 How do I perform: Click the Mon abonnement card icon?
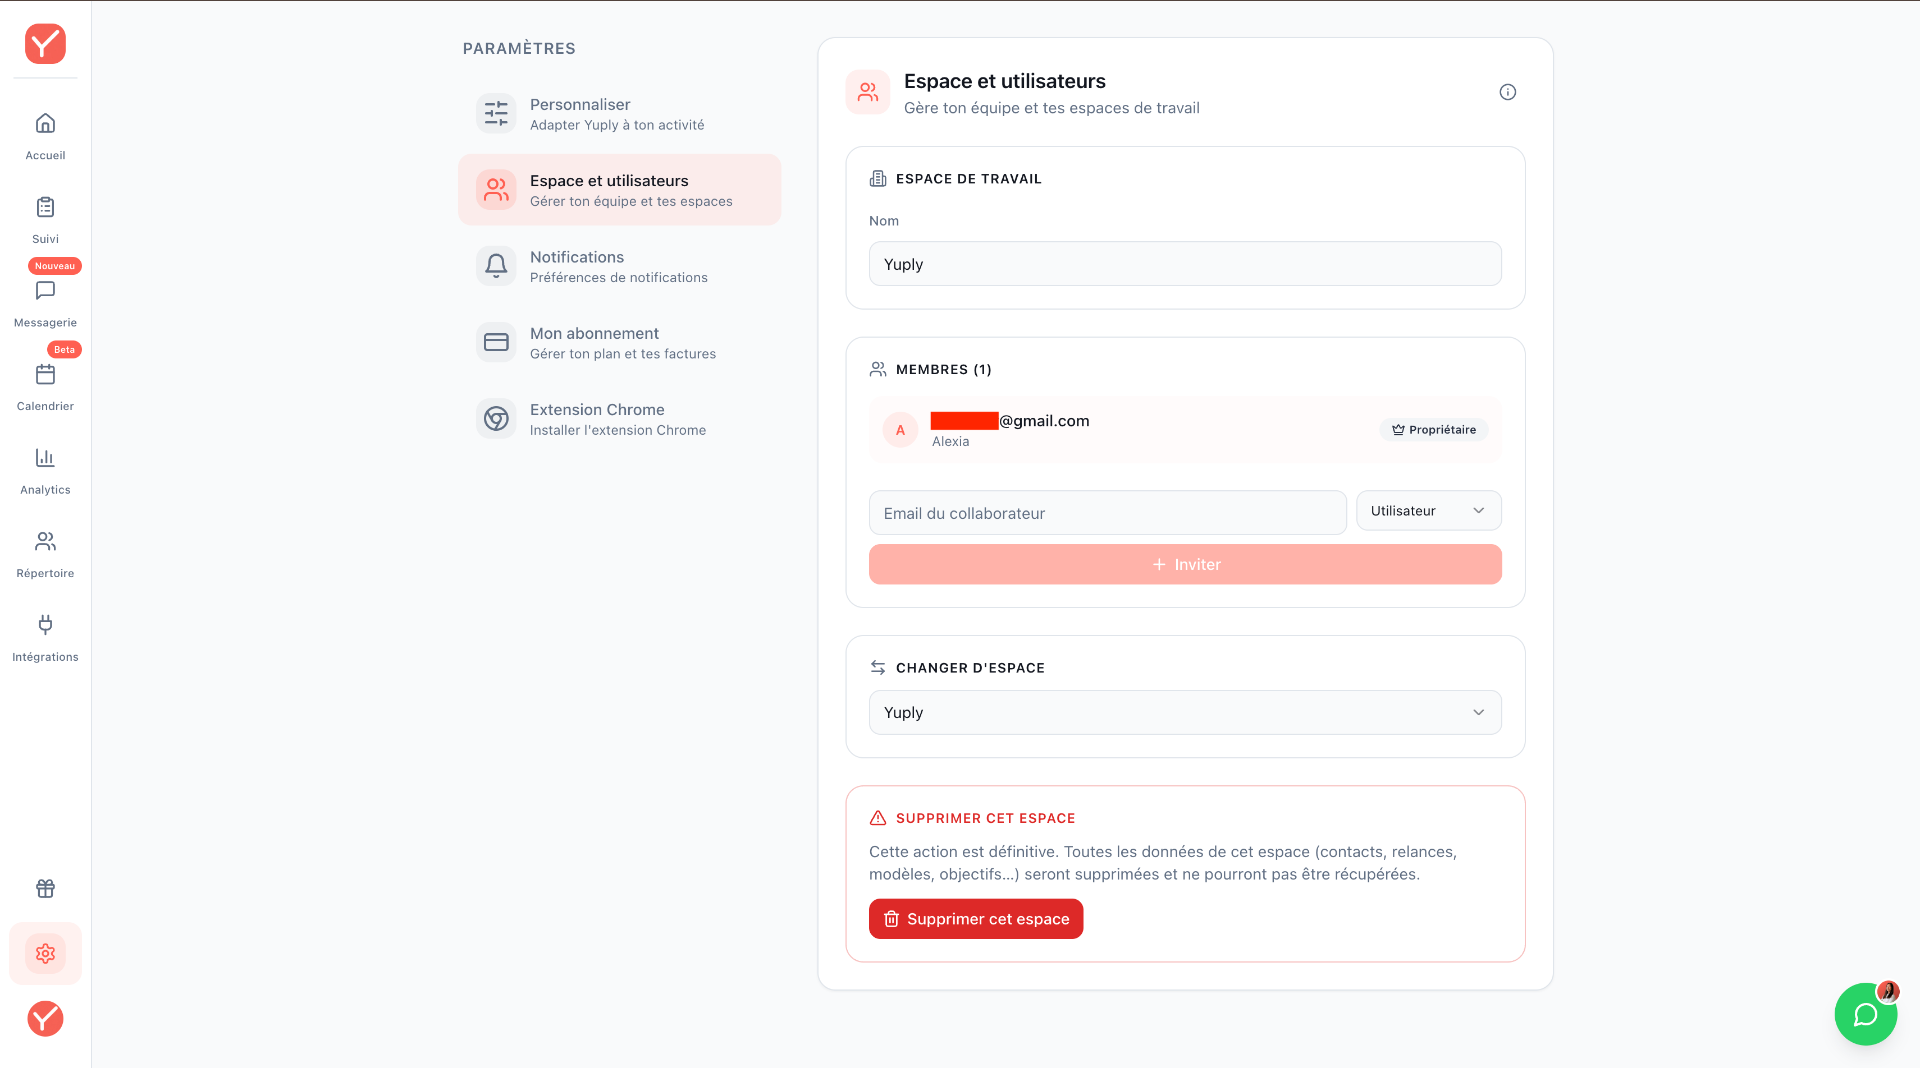pyautogui.click(x=496, y=342)
